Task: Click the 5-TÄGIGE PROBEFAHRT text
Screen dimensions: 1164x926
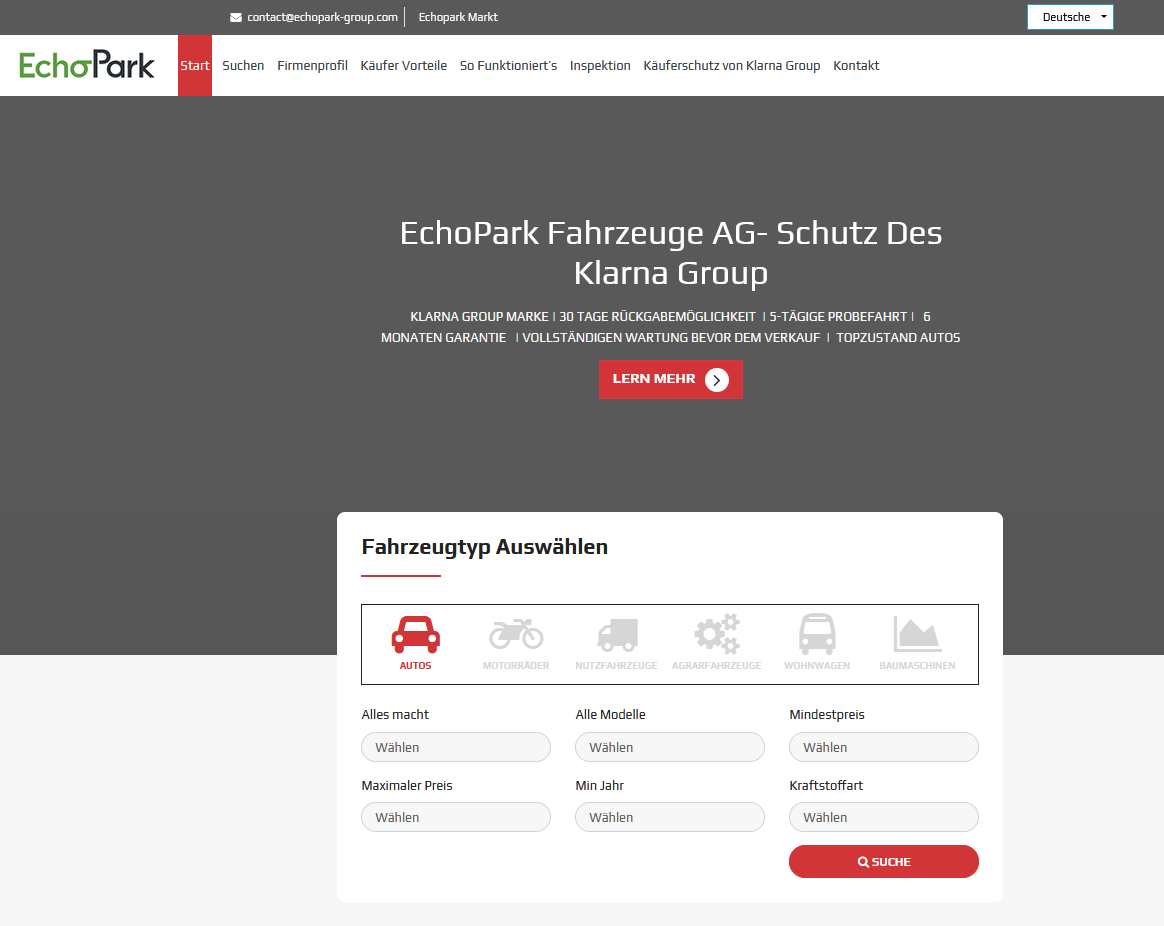Action: (x=838, y=316)
